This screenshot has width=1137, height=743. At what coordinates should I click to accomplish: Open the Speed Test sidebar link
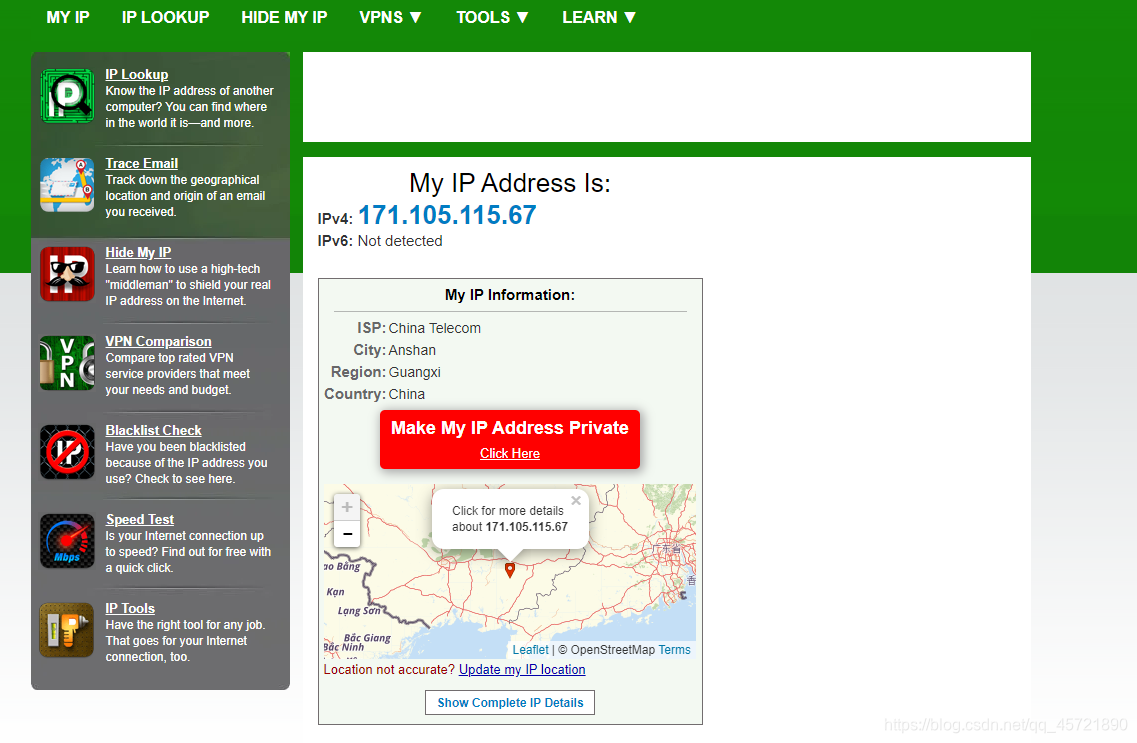point(140,520)
